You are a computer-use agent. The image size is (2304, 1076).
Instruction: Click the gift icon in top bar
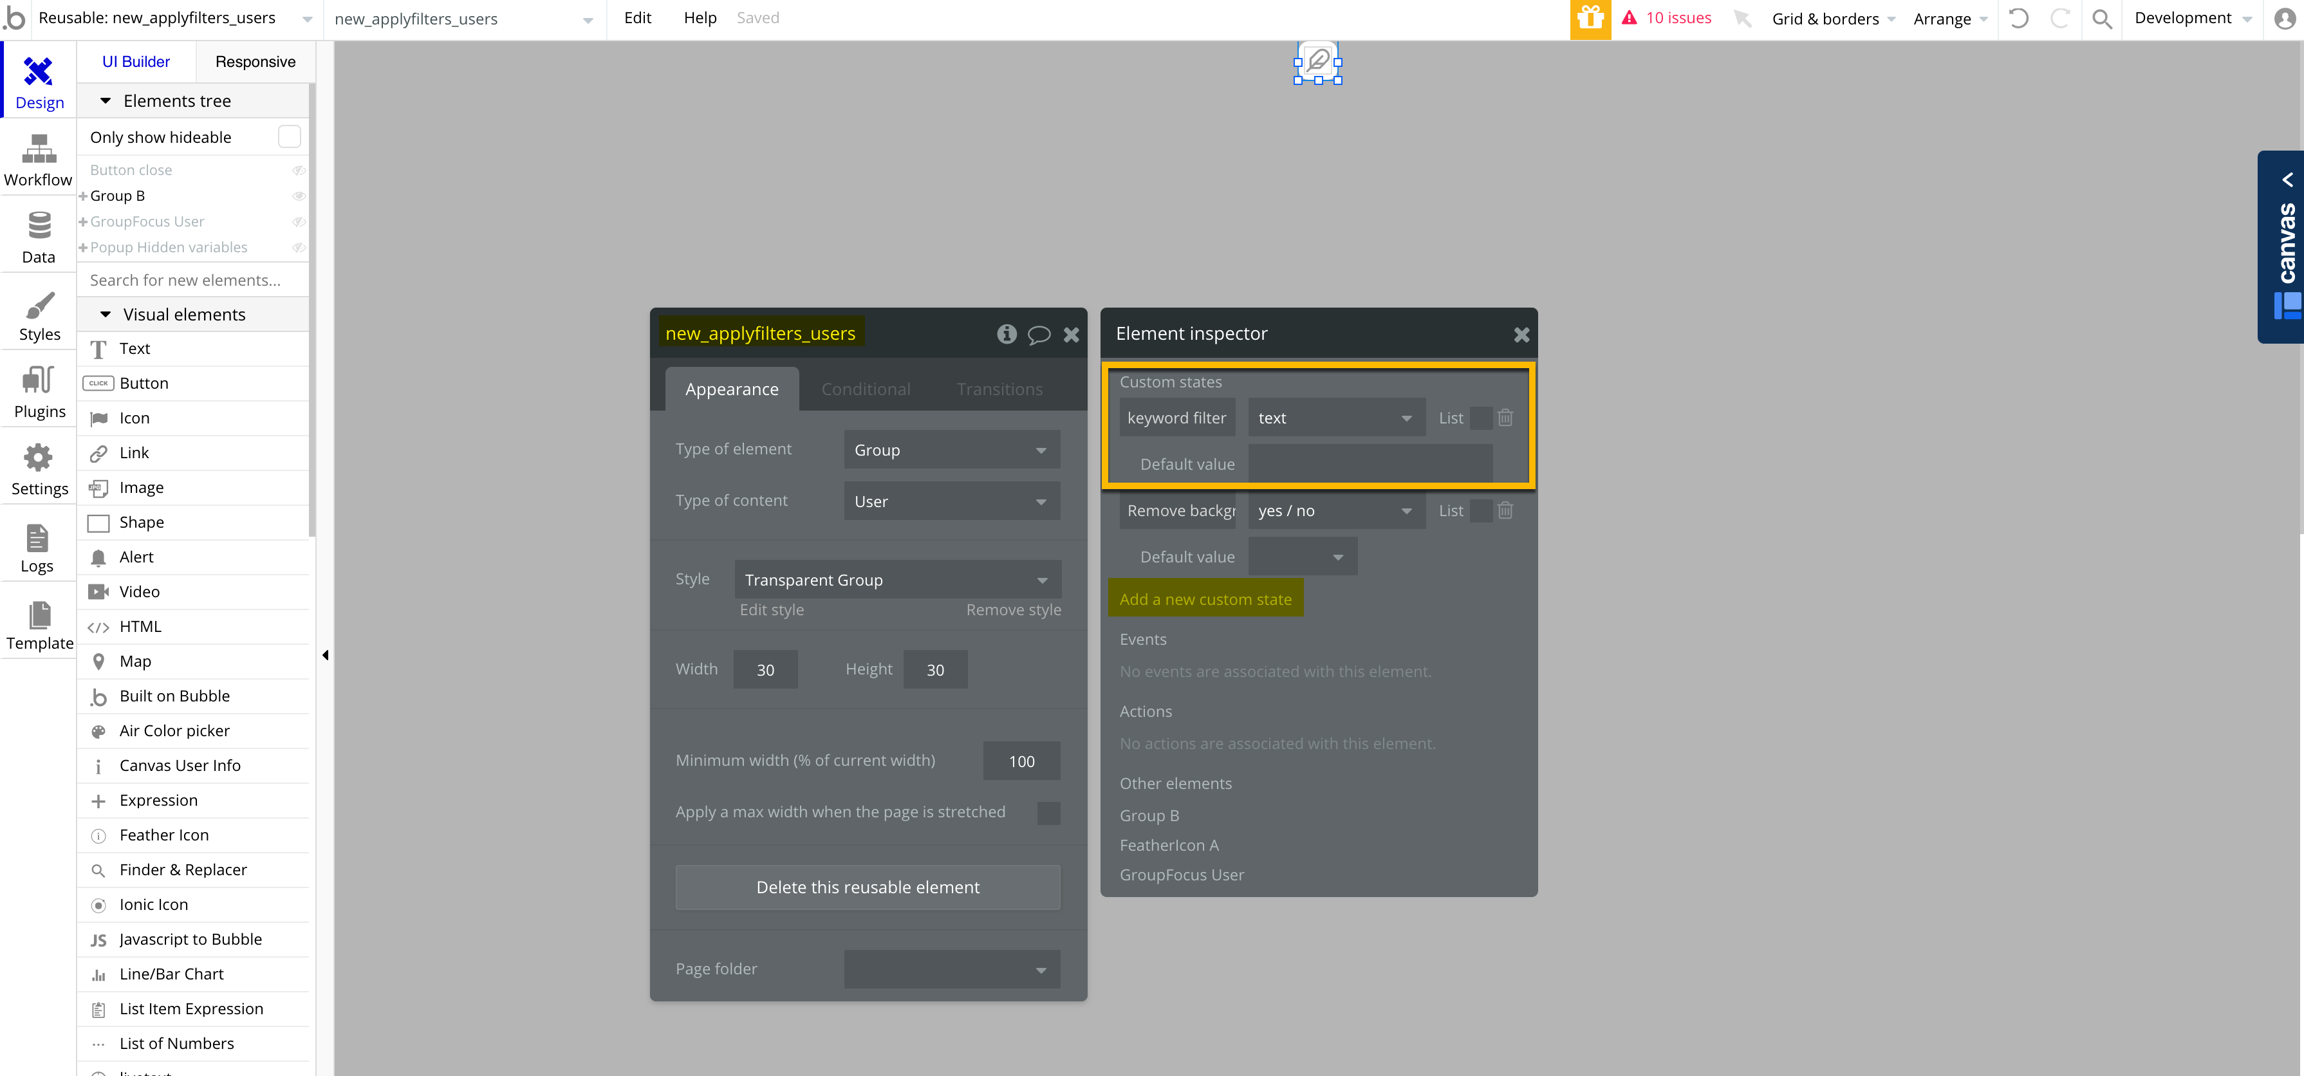pos(1589,19)
